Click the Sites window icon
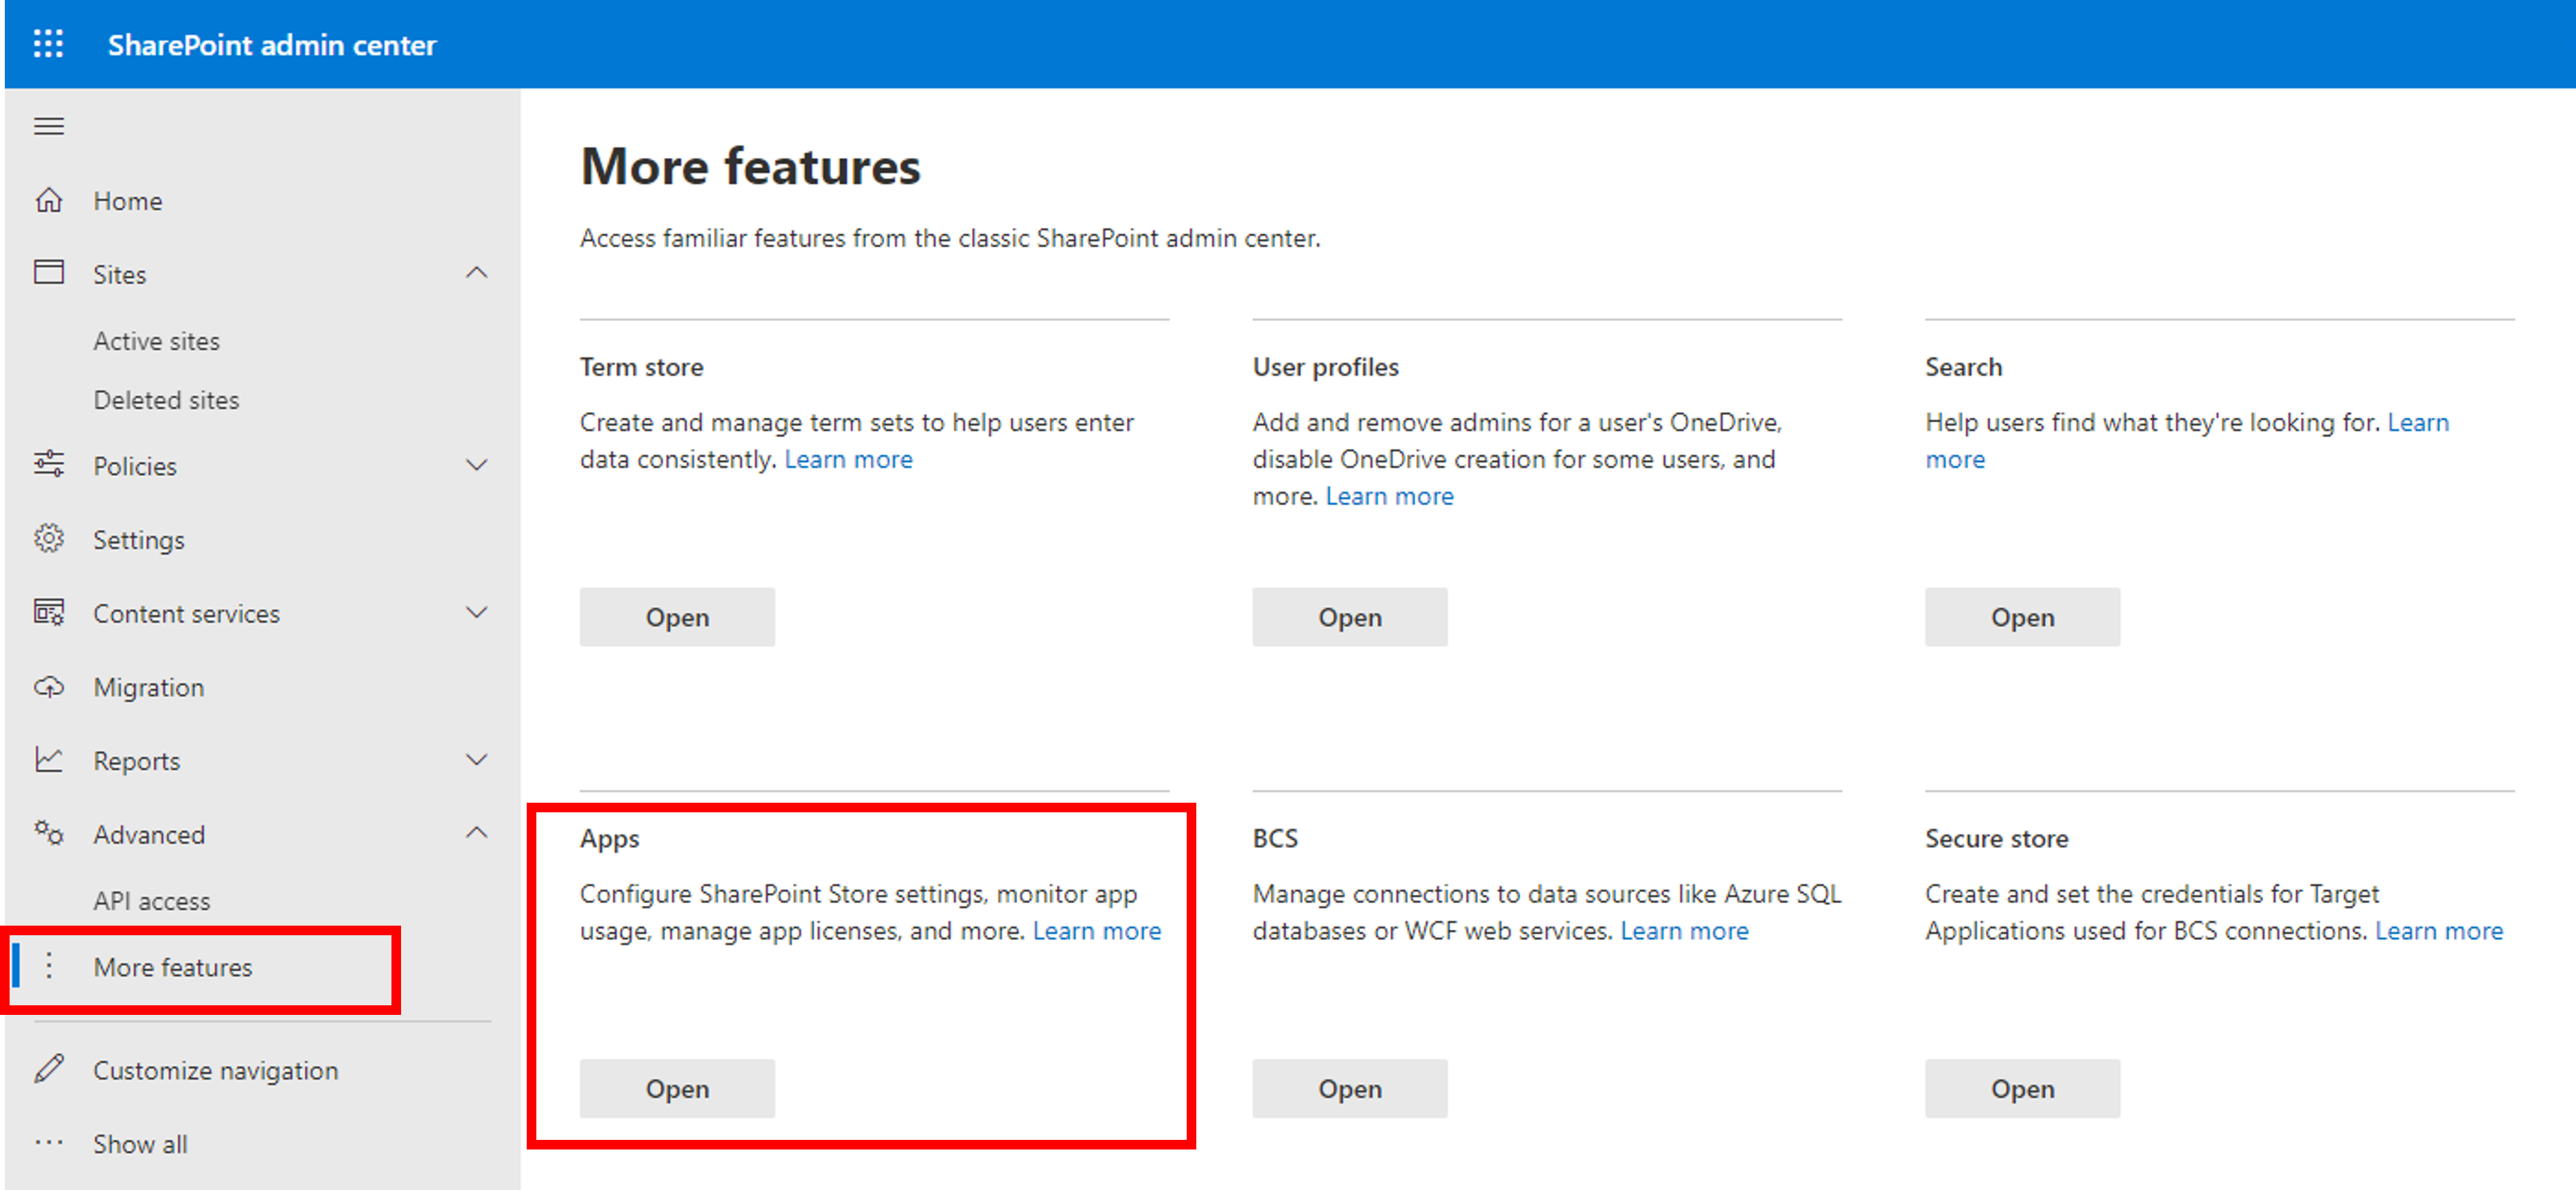The height and width of the screenshot is (1190, 2576). (x=49, y=272)
